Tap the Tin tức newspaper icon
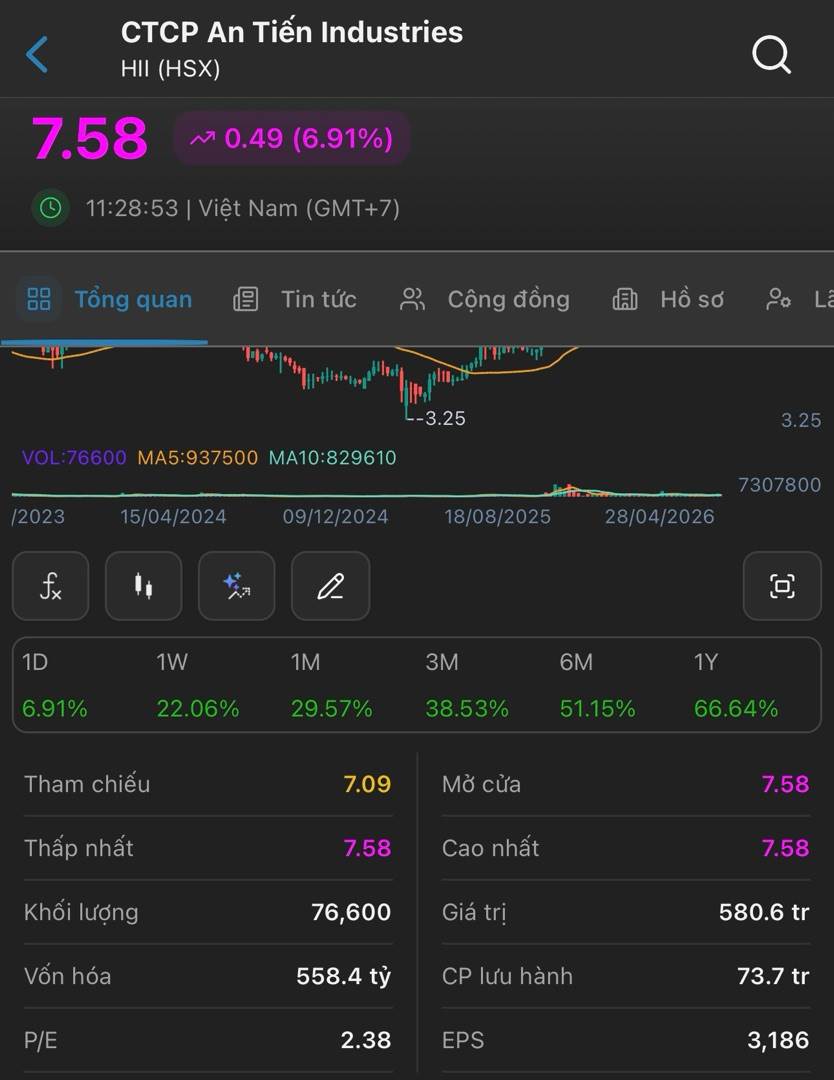Viewport: 834px width, 1080px height. point(245,299)
